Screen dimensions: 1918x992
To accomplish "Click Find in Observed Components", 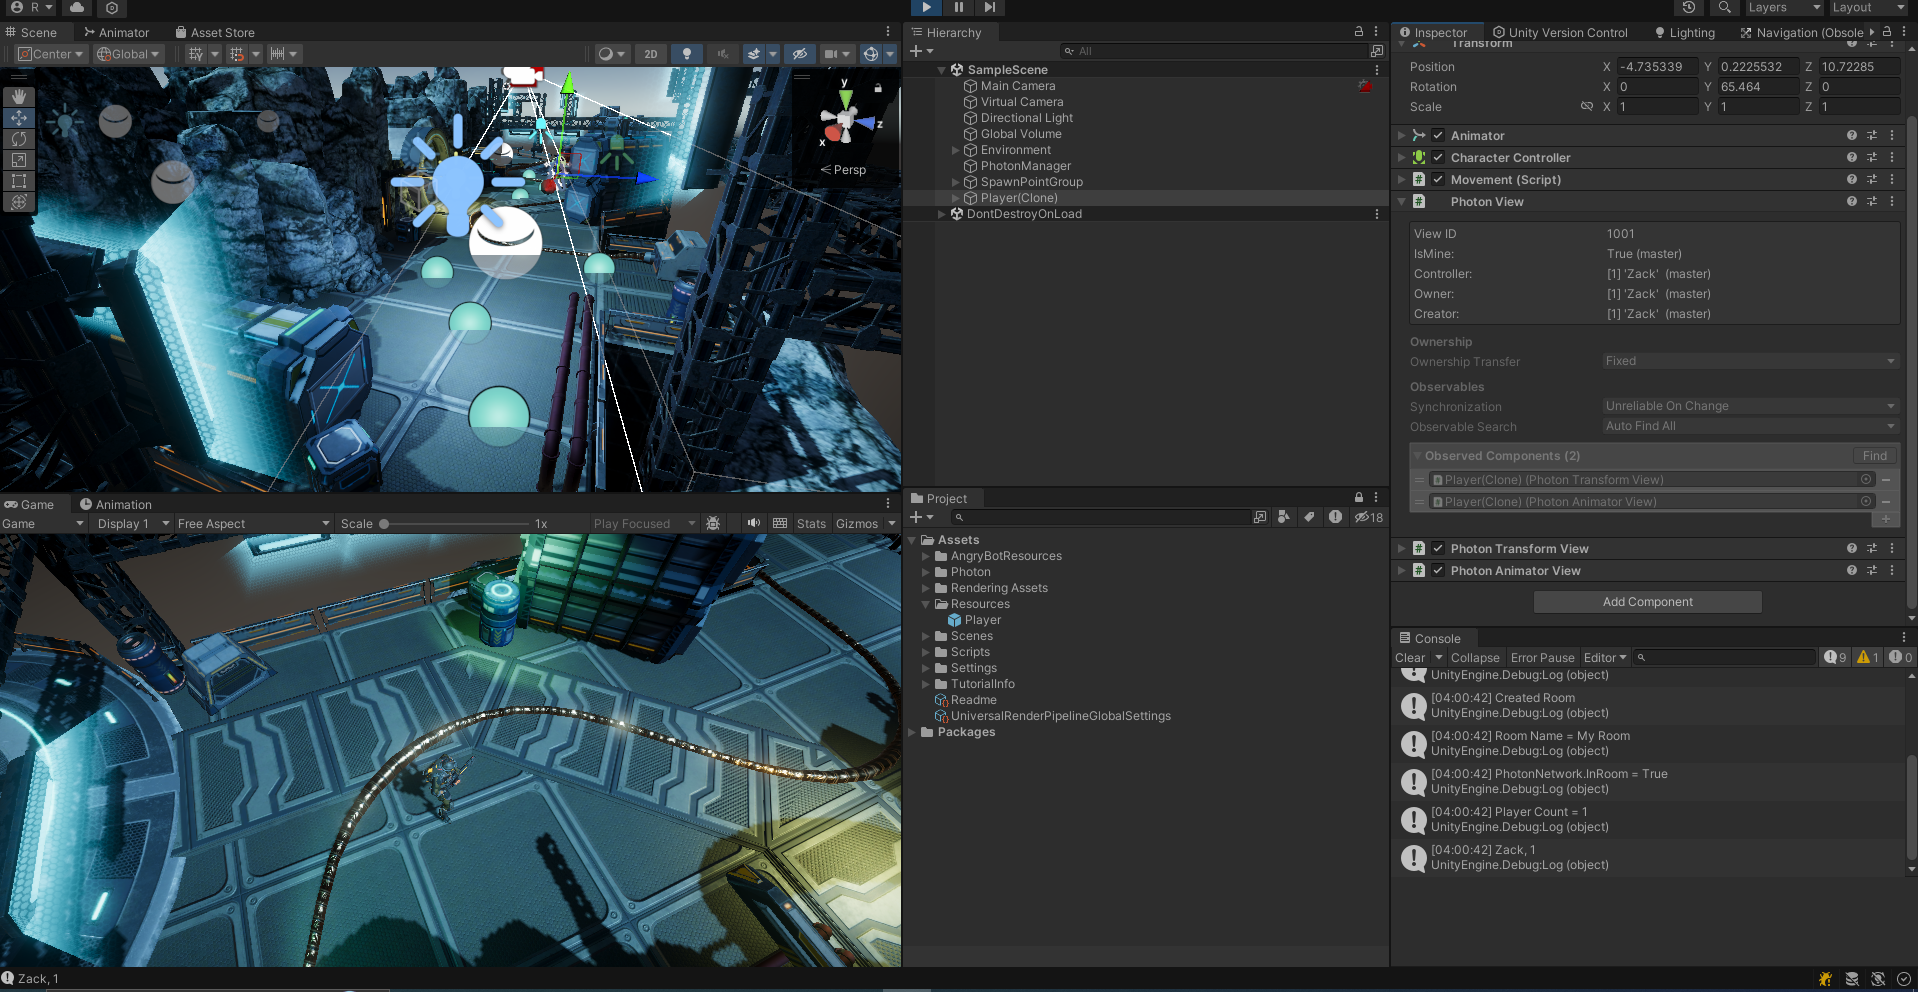I will point(1875,455).
